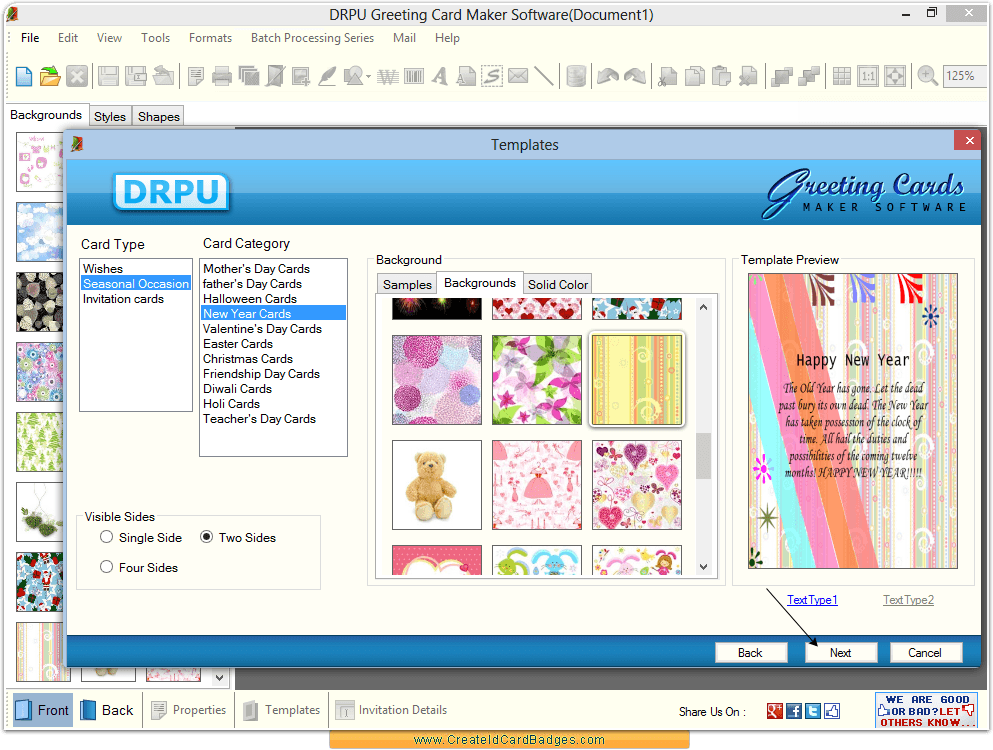
Task: Open the Batch Processing Series menu
Action: (x=312, y=38)
